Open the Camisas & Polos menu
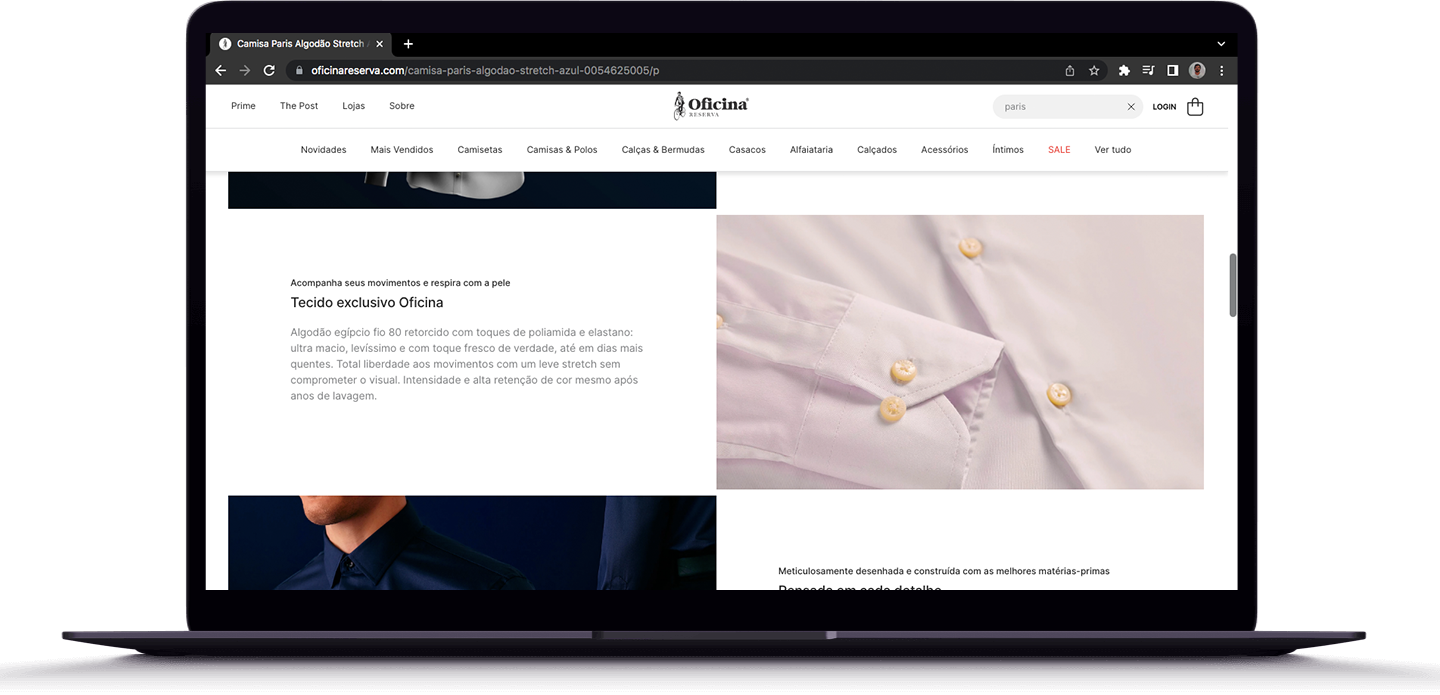 tap(562, 150)
